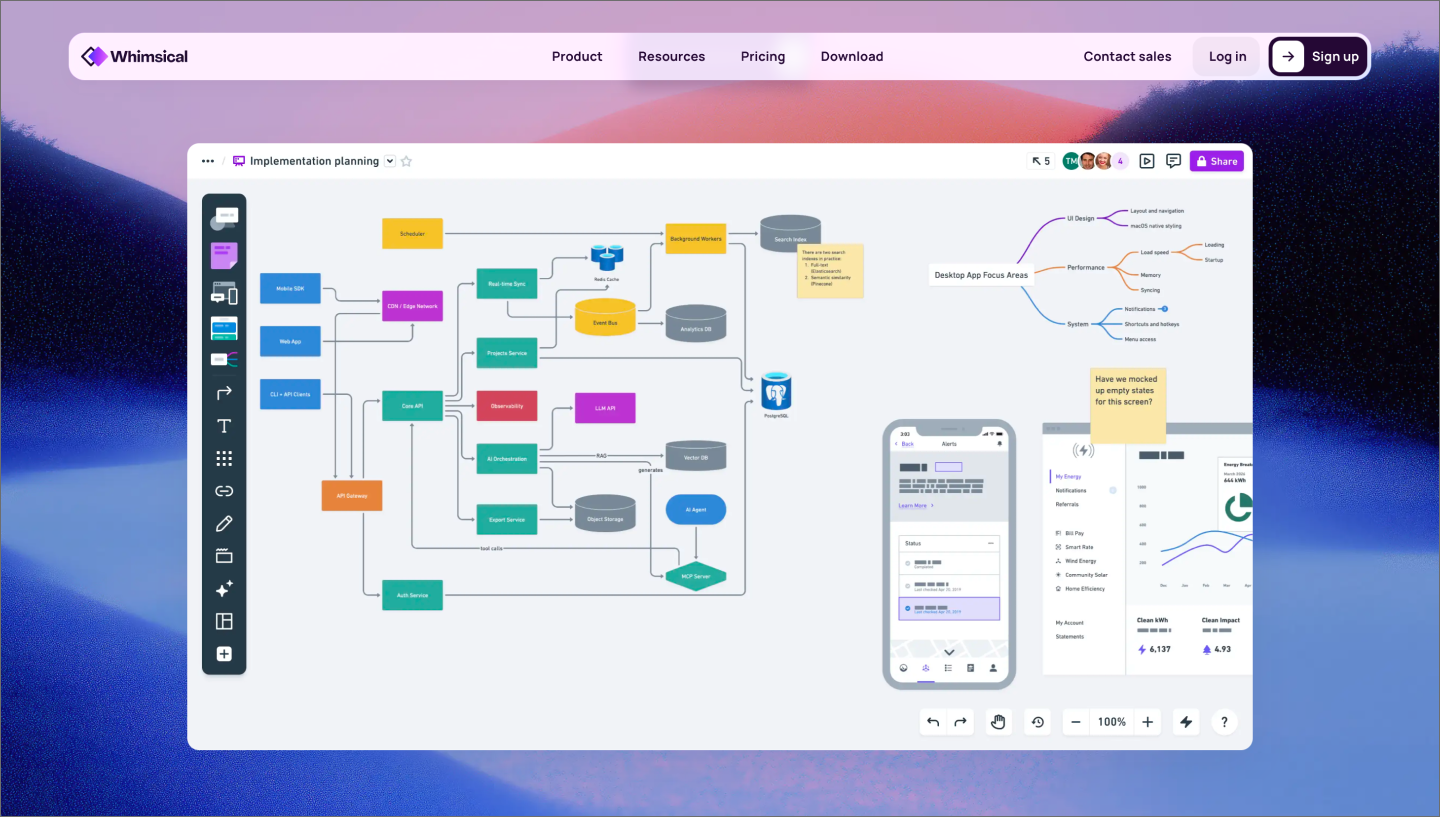
Task: Select the wireframe devices tool
Action: [x=224, y=293]
